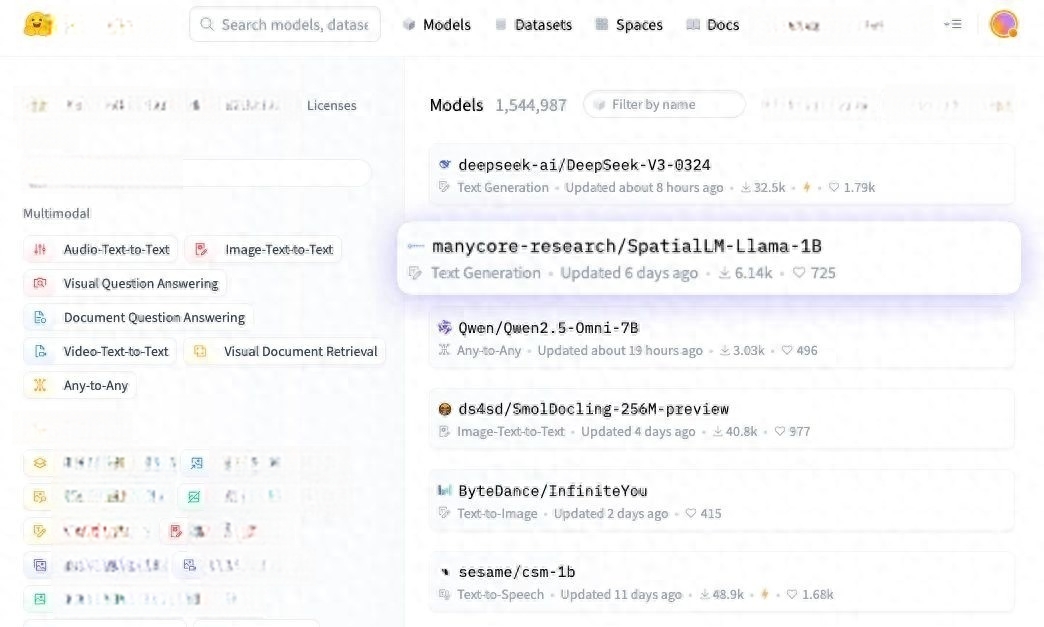Open the user profile avatar
Viewport: 1044px width, 627px height.
(1003, 25)
